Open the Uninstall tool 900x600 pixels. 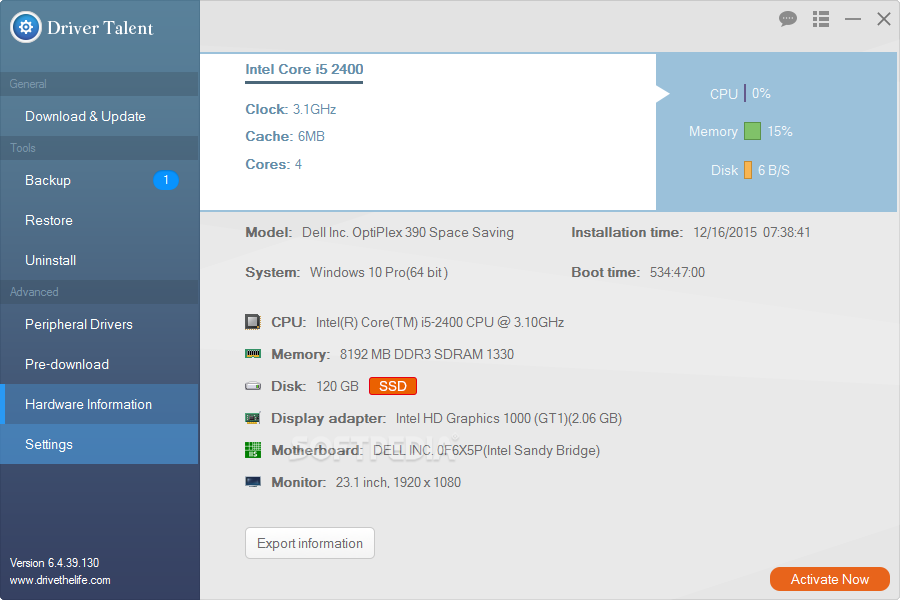[x=99, y=260]
